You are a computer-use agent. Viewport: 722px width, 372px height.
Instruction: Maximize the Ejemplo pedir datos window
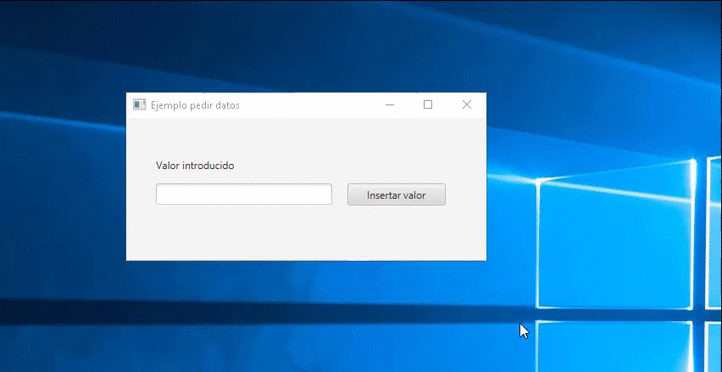(428, 105)
